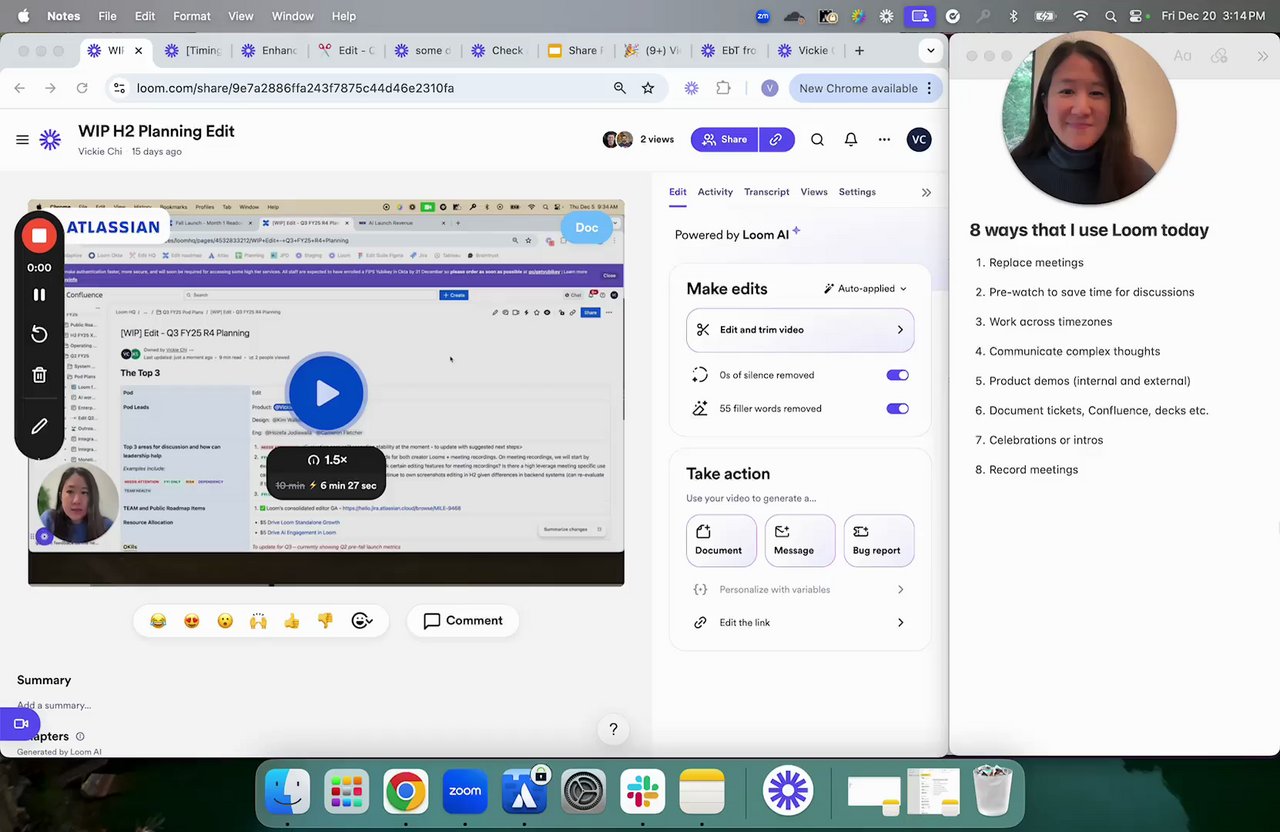Open Zoom from the Dock
The image size is (1280, 832).
tap(465, 791)
